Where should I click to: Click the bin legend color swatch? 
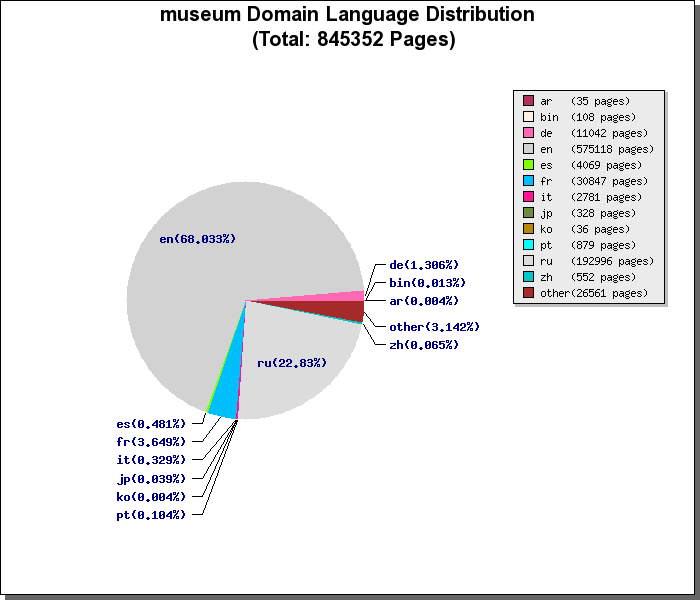[x=528, y=117]
